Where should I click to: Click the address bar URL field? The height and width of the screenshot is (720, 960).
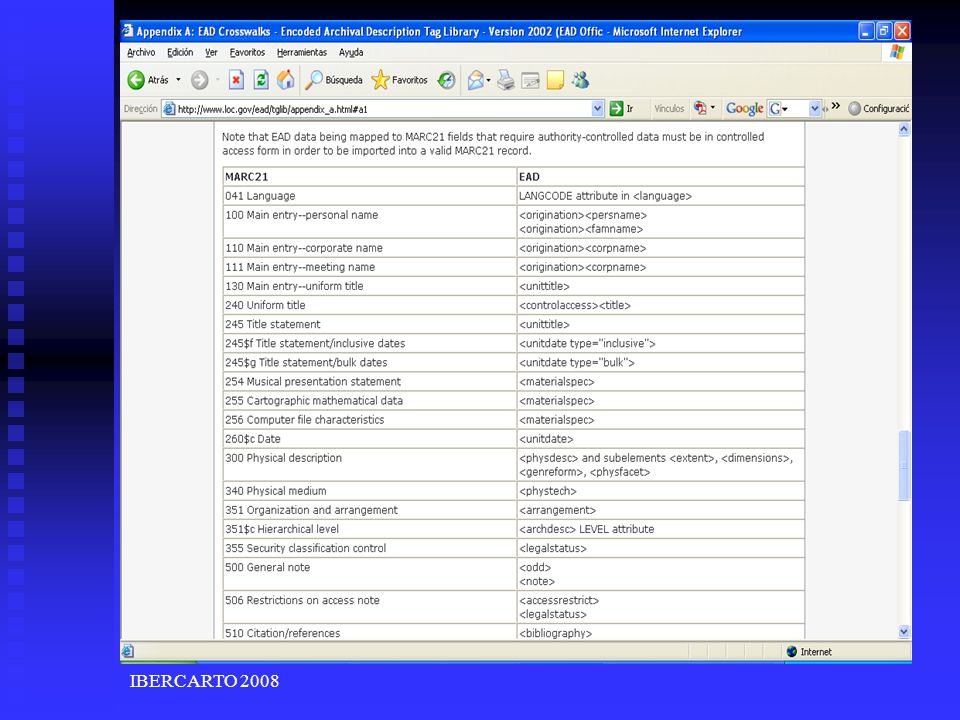[383, 109]
